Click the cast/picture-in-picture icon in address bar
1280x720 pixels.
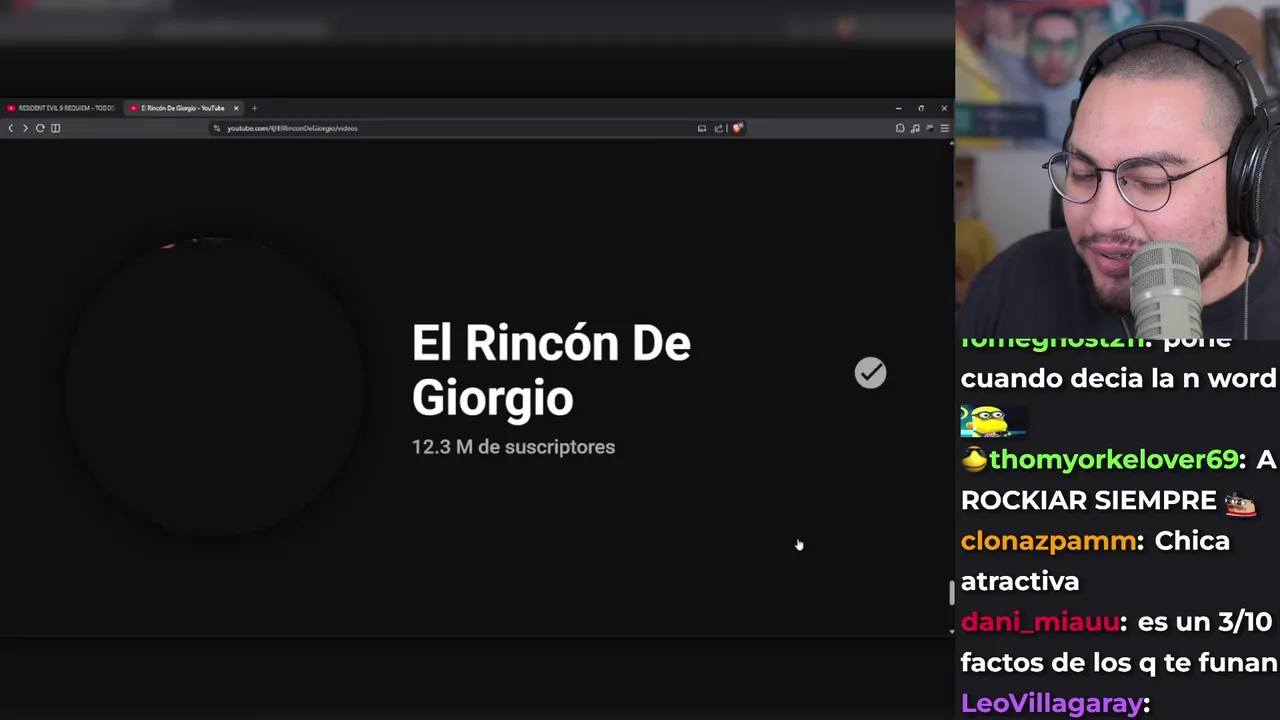702,128
